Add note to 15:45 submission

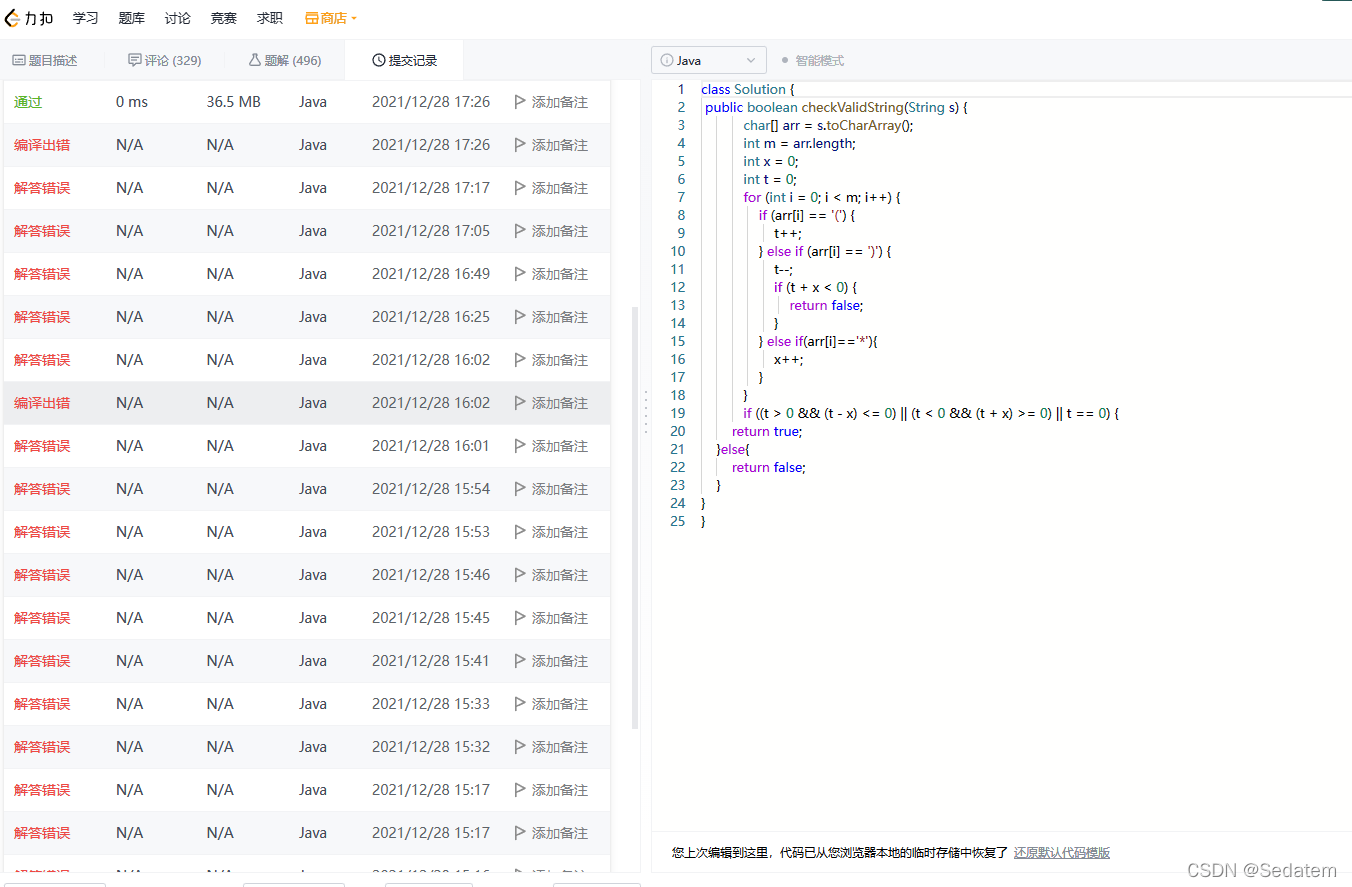pyautogui.click(x=551, y=618)
